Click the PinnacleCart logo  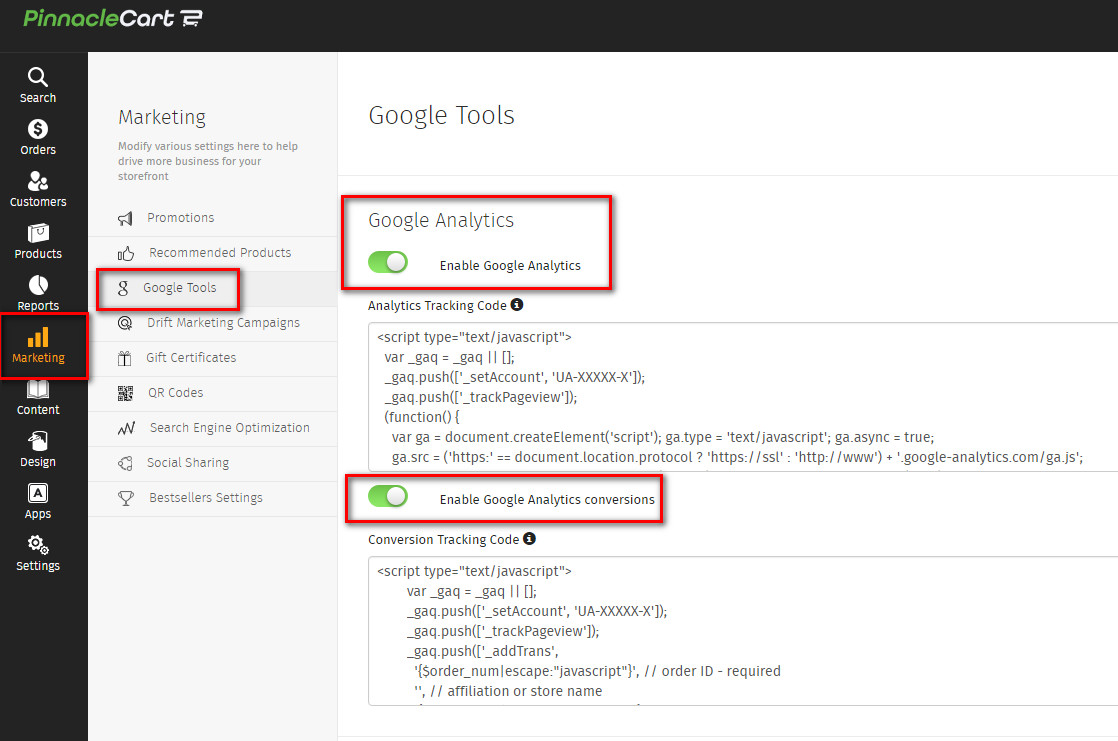click(x=113, y=18)
